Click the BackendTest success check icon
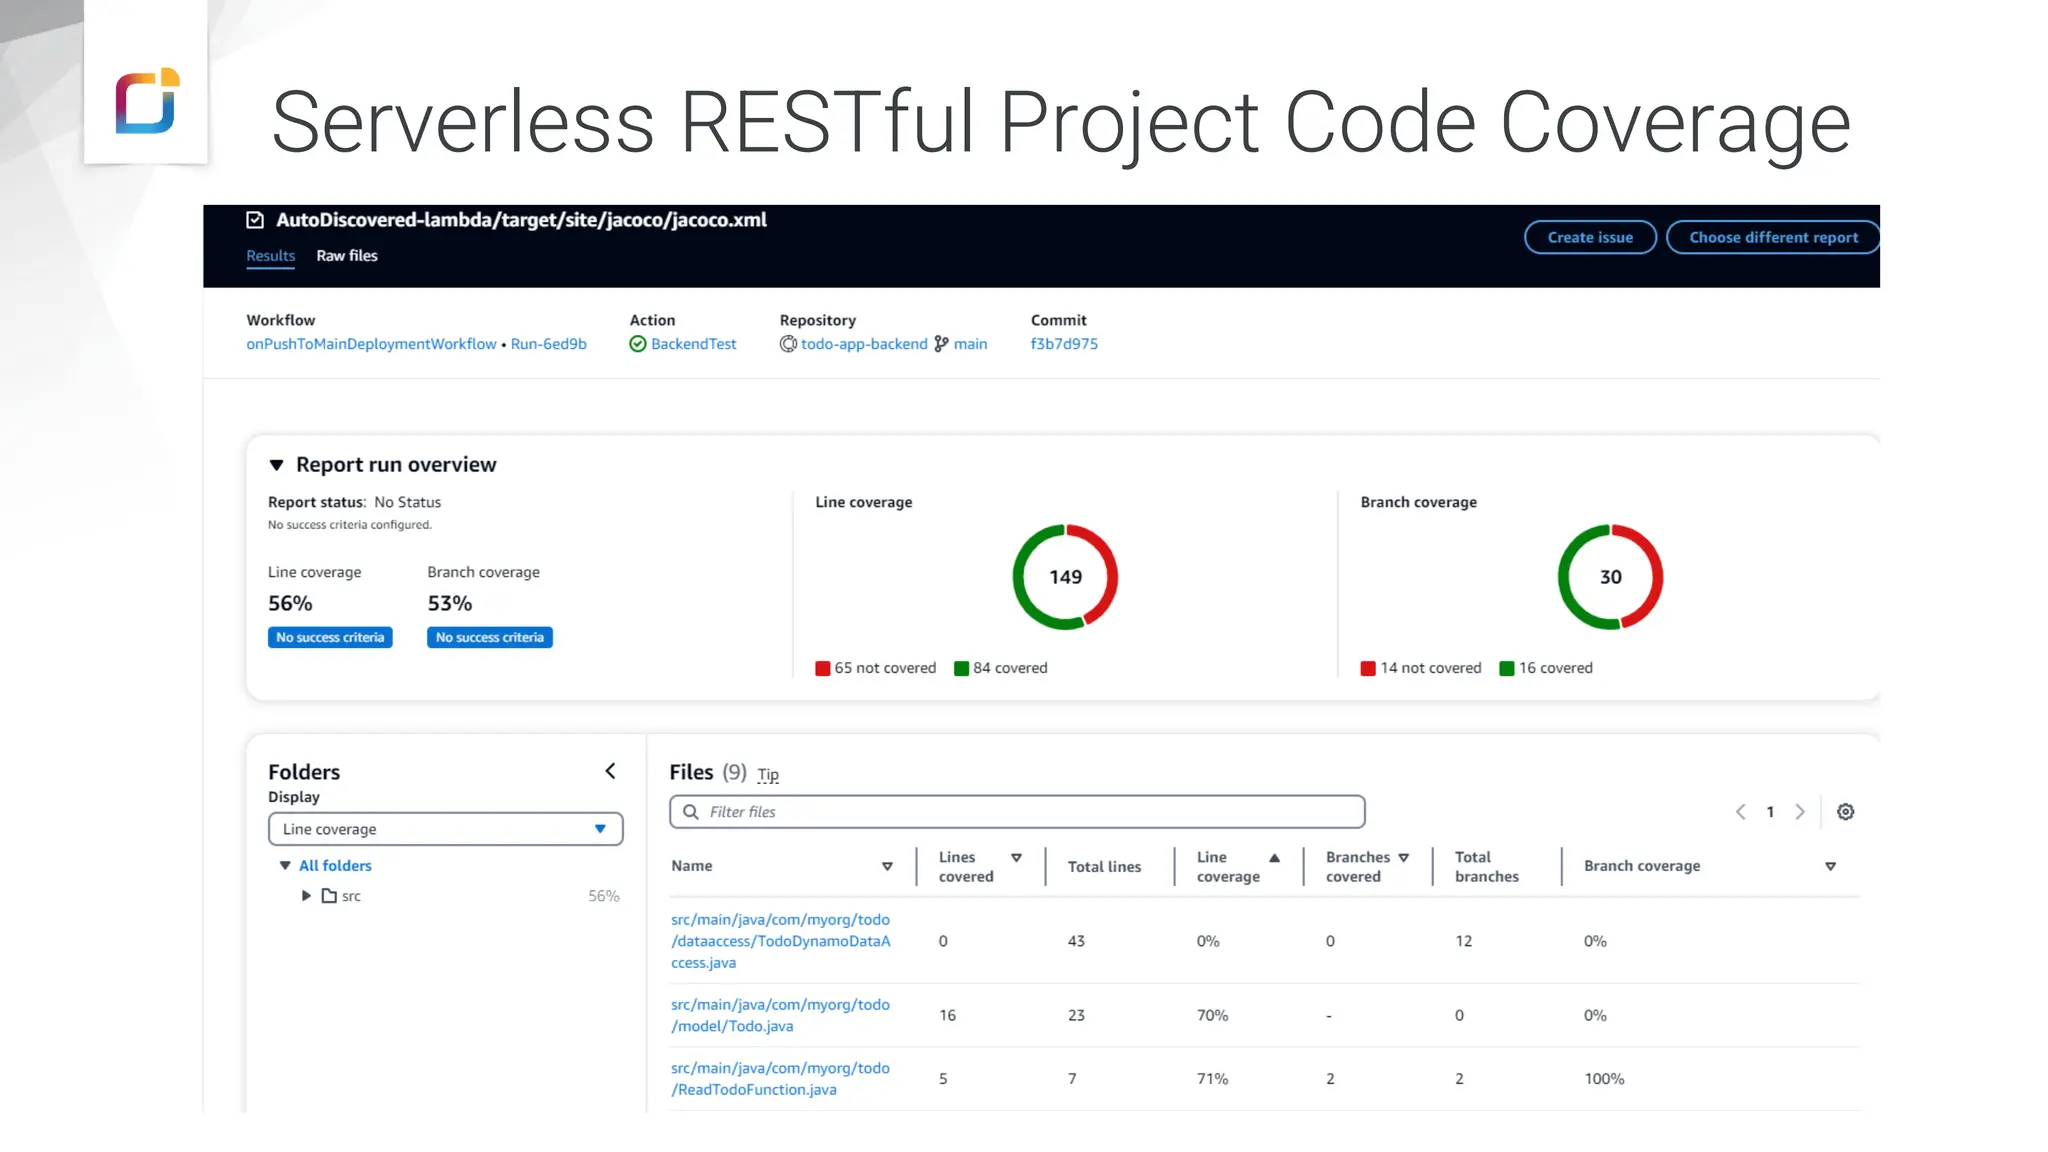 click(637, 344)
